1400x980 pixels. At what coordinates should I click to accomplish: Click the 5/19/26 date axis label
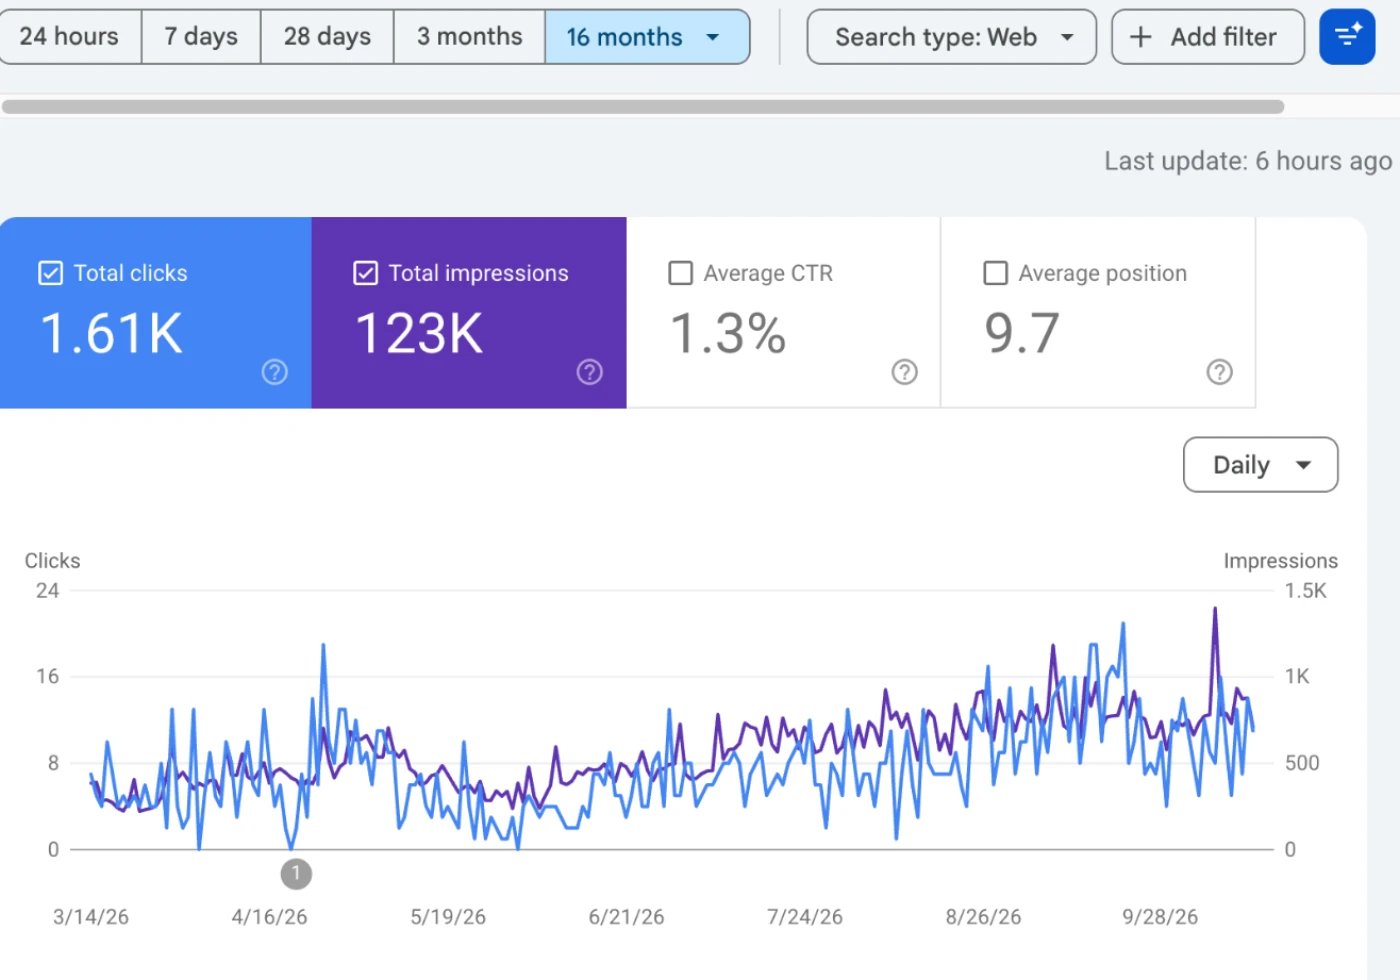(x=448, y=917)
